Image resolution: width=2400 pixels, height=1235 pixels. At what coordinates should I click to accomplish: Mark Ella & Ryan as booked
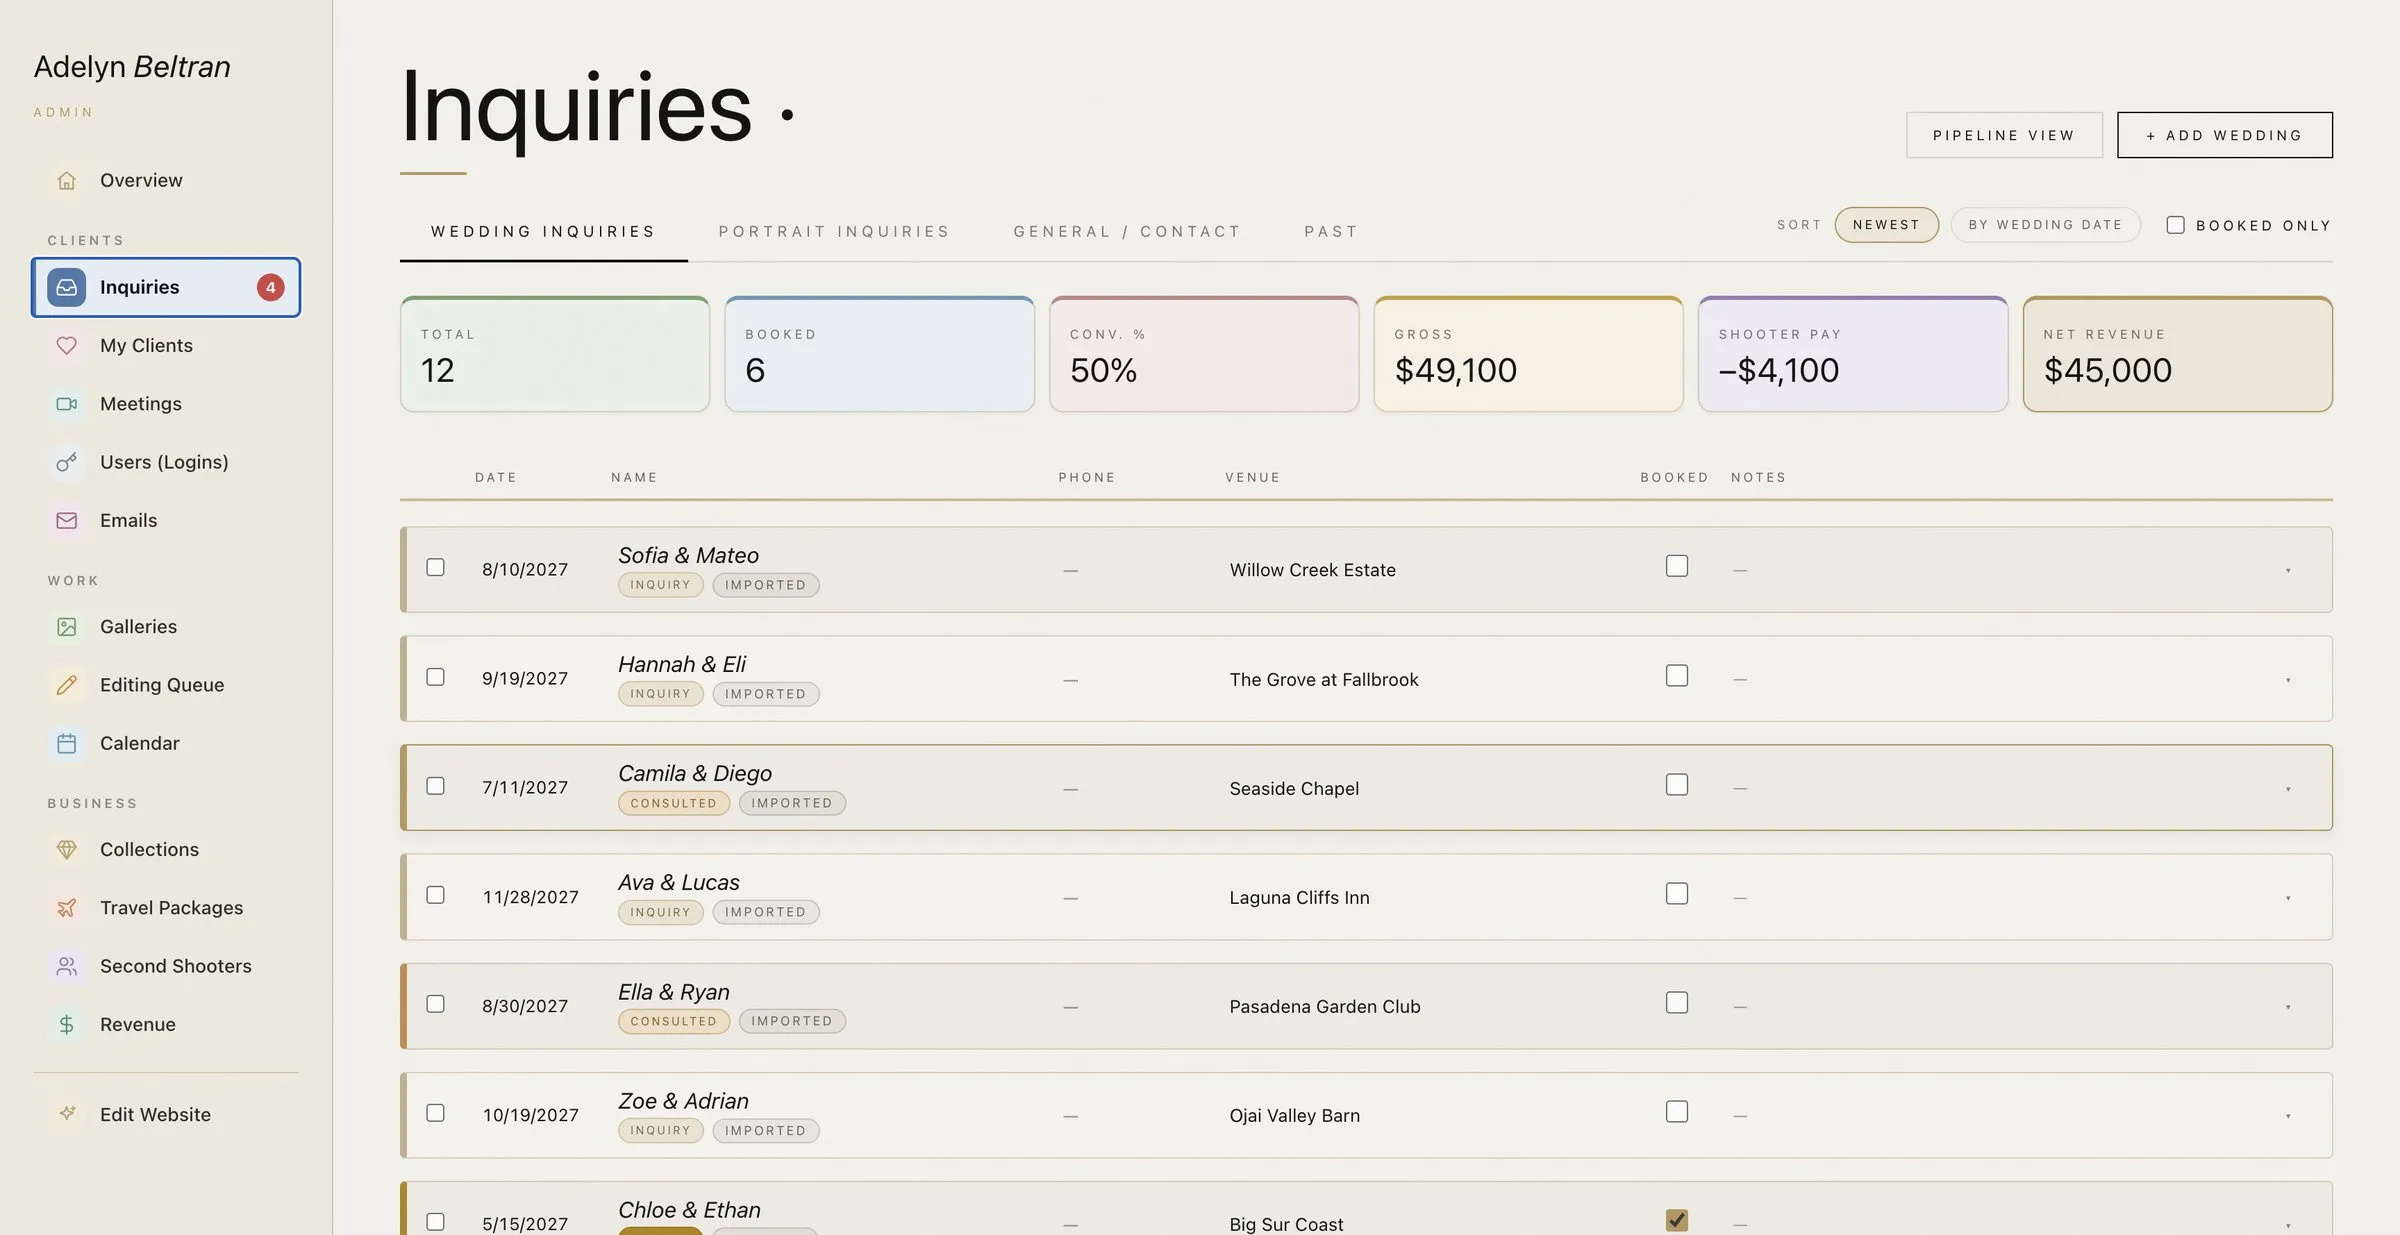(1677, 1003)
